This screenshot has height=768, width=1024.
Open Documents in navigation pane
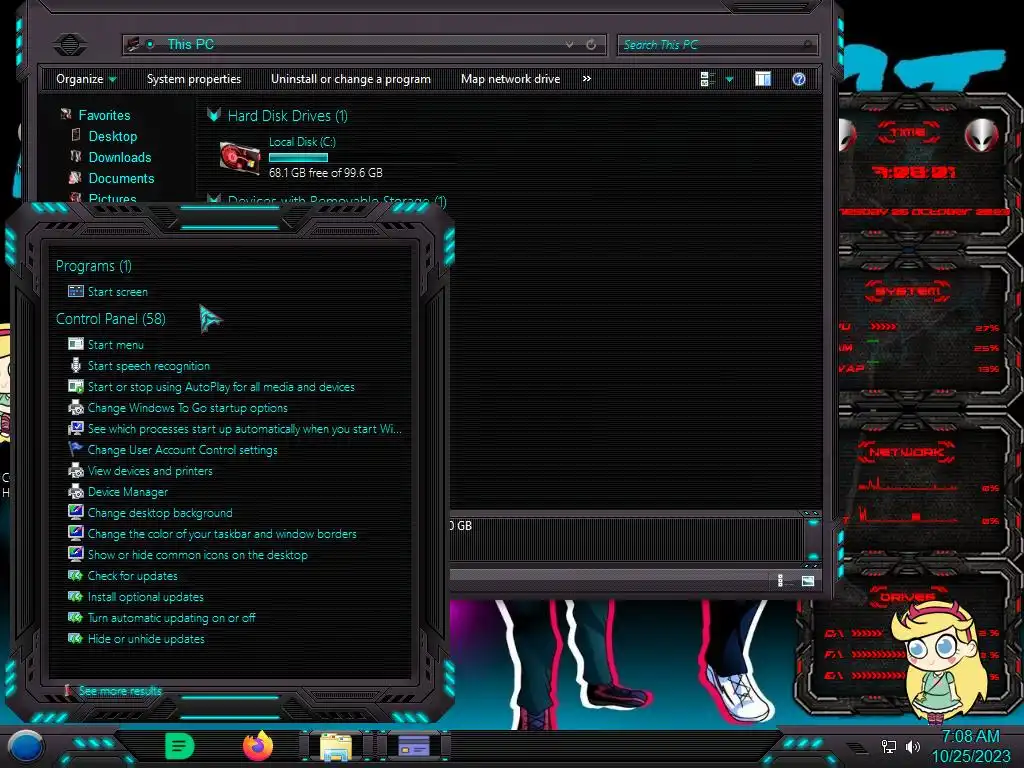121,178
